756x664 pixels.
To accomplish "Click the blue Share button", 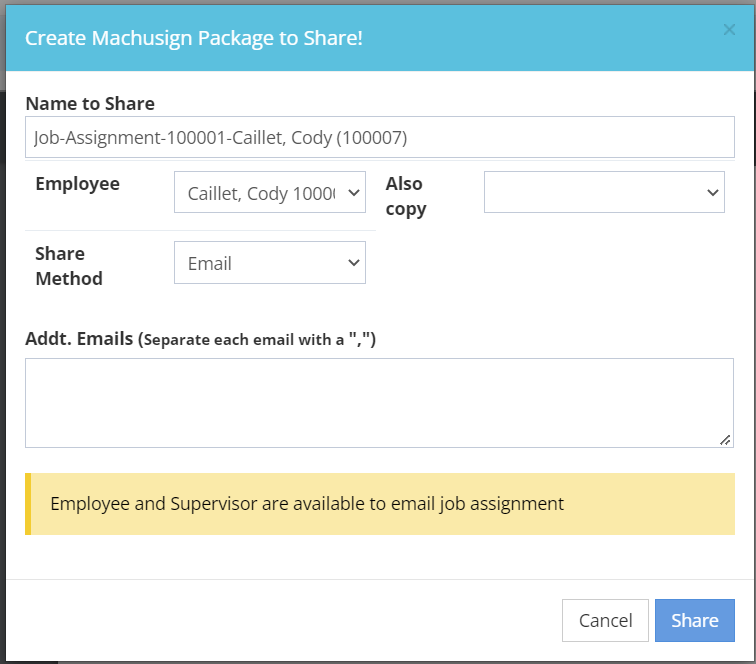I will (x=695, y=620).
